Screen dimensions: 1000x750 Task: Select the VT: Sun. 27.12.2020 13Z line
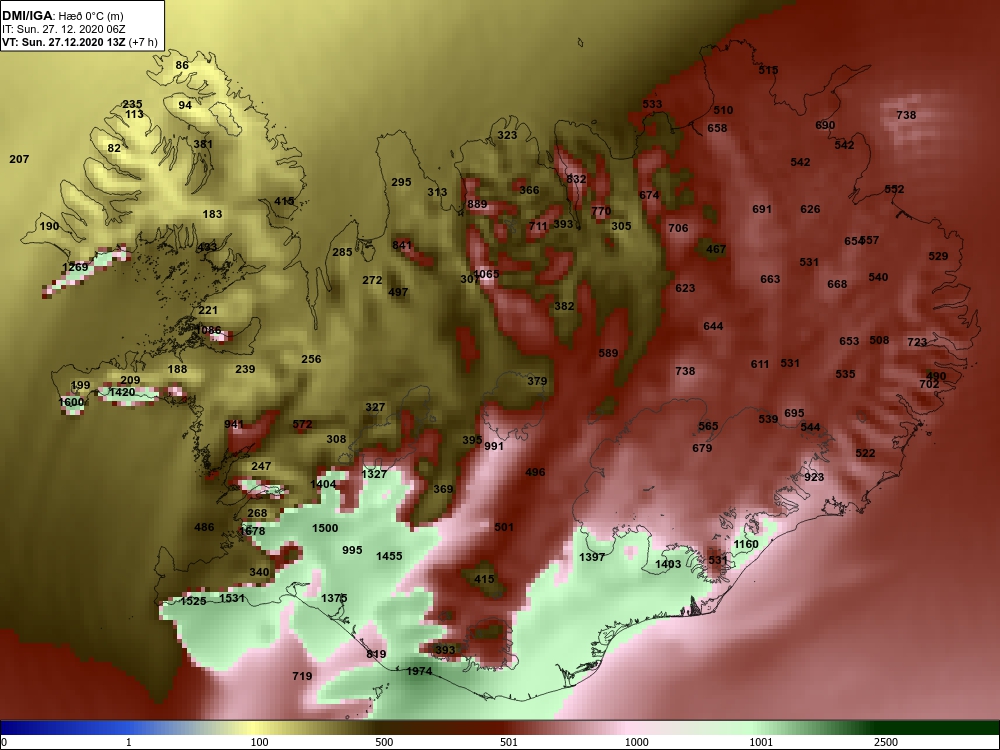79,43
